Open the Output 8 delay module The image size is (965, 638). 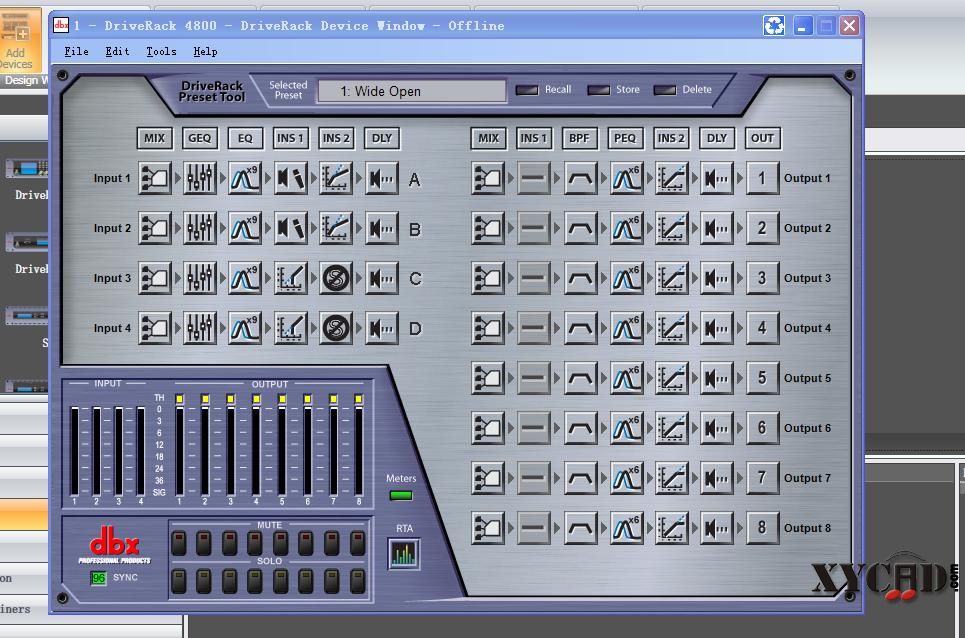(716, 528)
